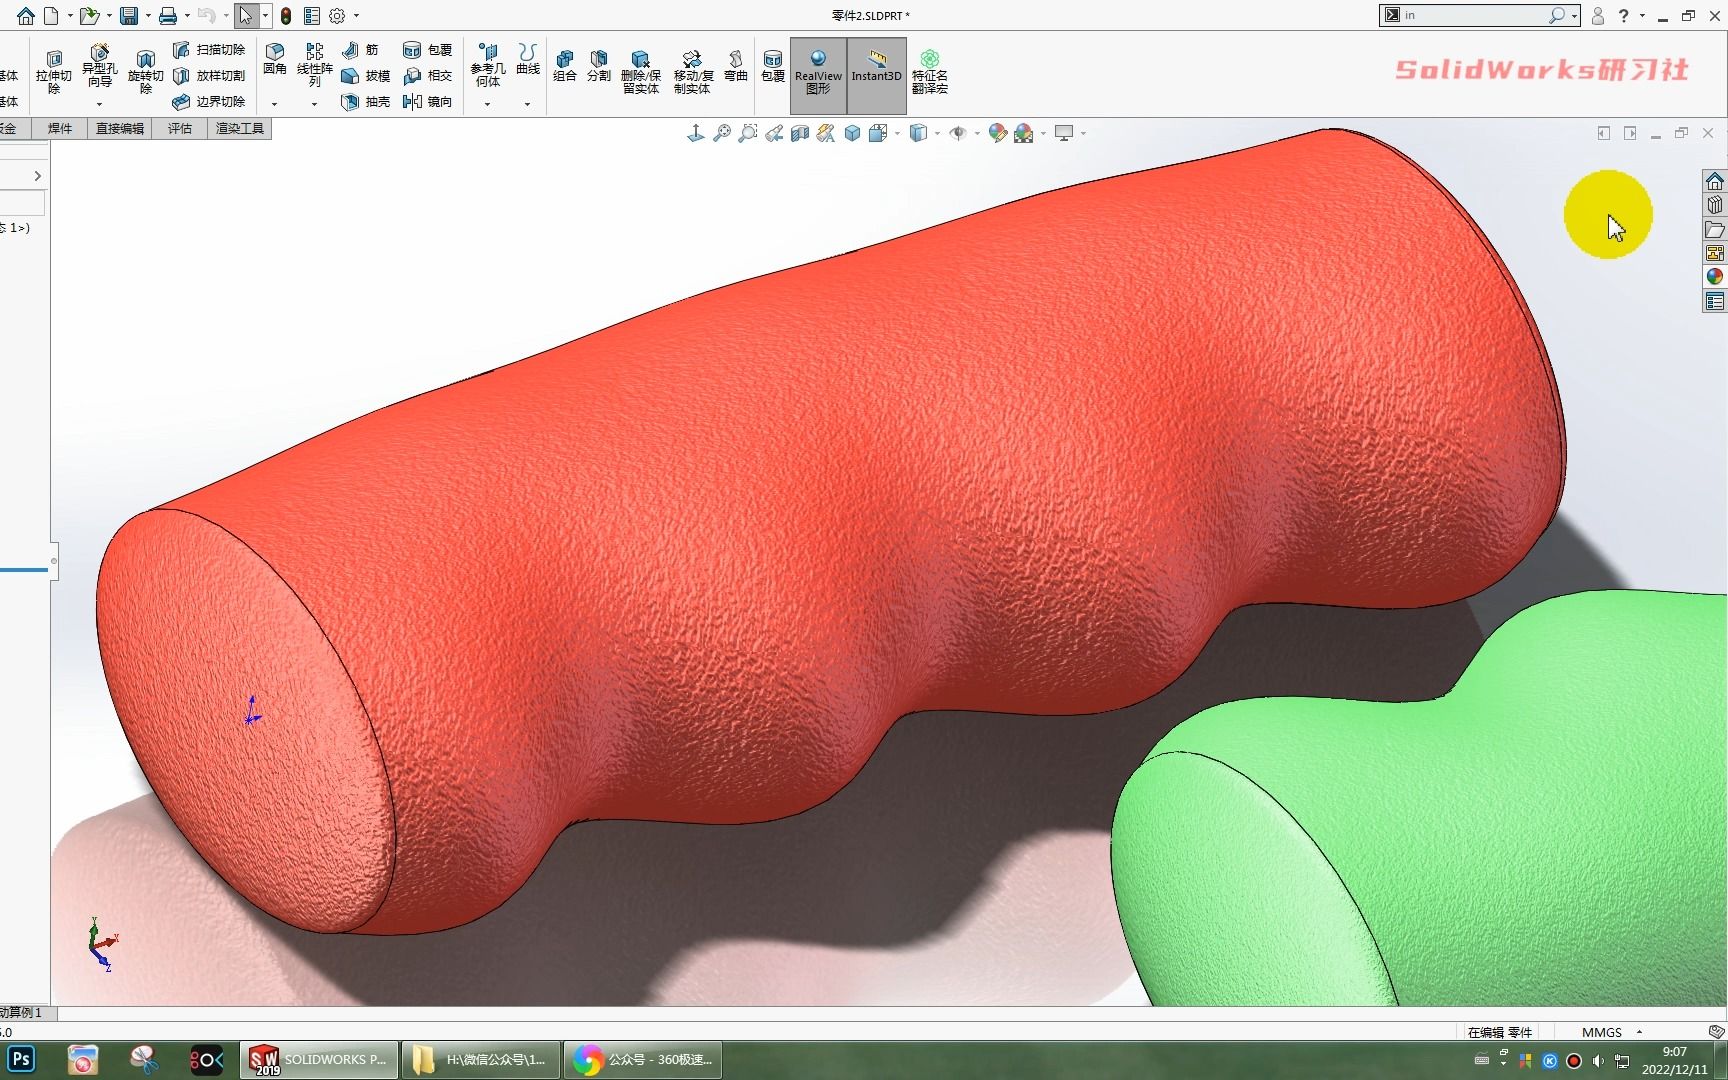Select the Intersect (相交) tool
Screen dimensions: 1728x1080
pos(428,75)
